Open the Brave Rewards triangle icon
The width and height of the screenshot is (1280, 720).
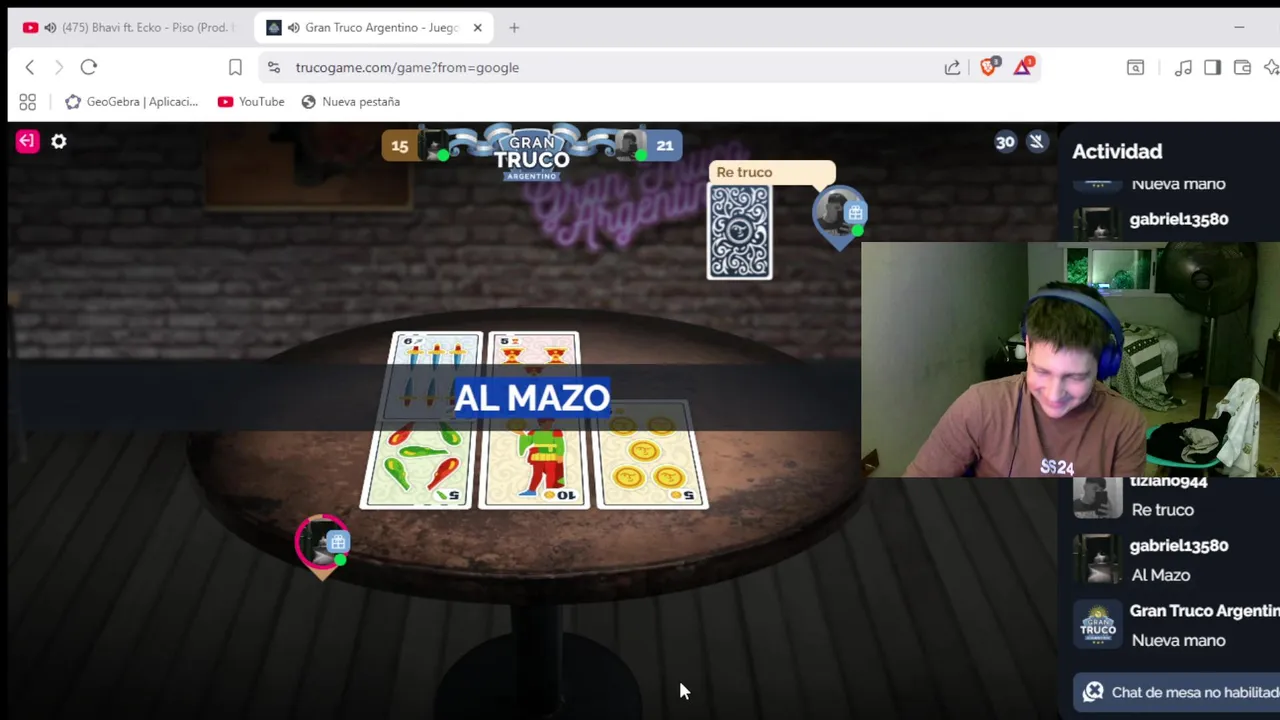point(1023,67)
